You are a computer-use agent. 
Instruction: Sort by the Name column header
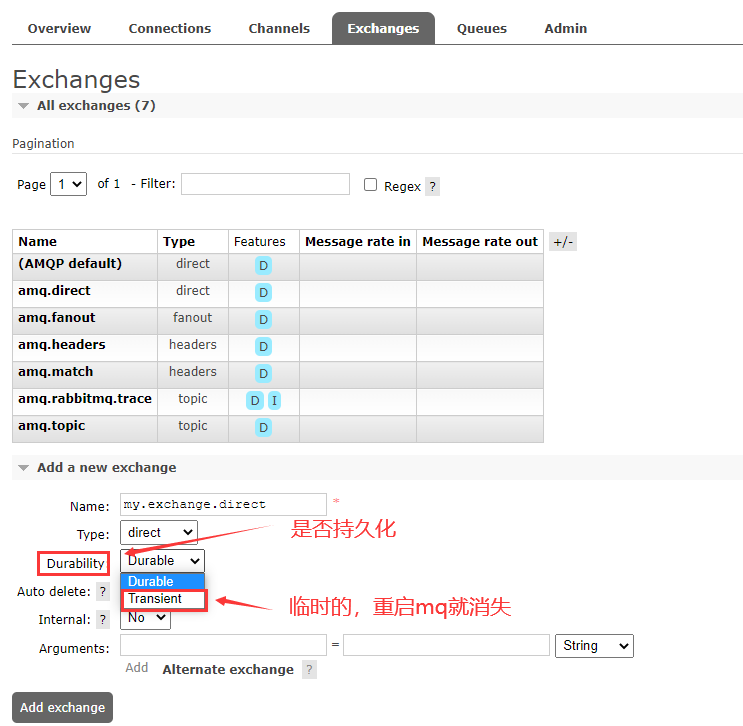coord(38,242)
